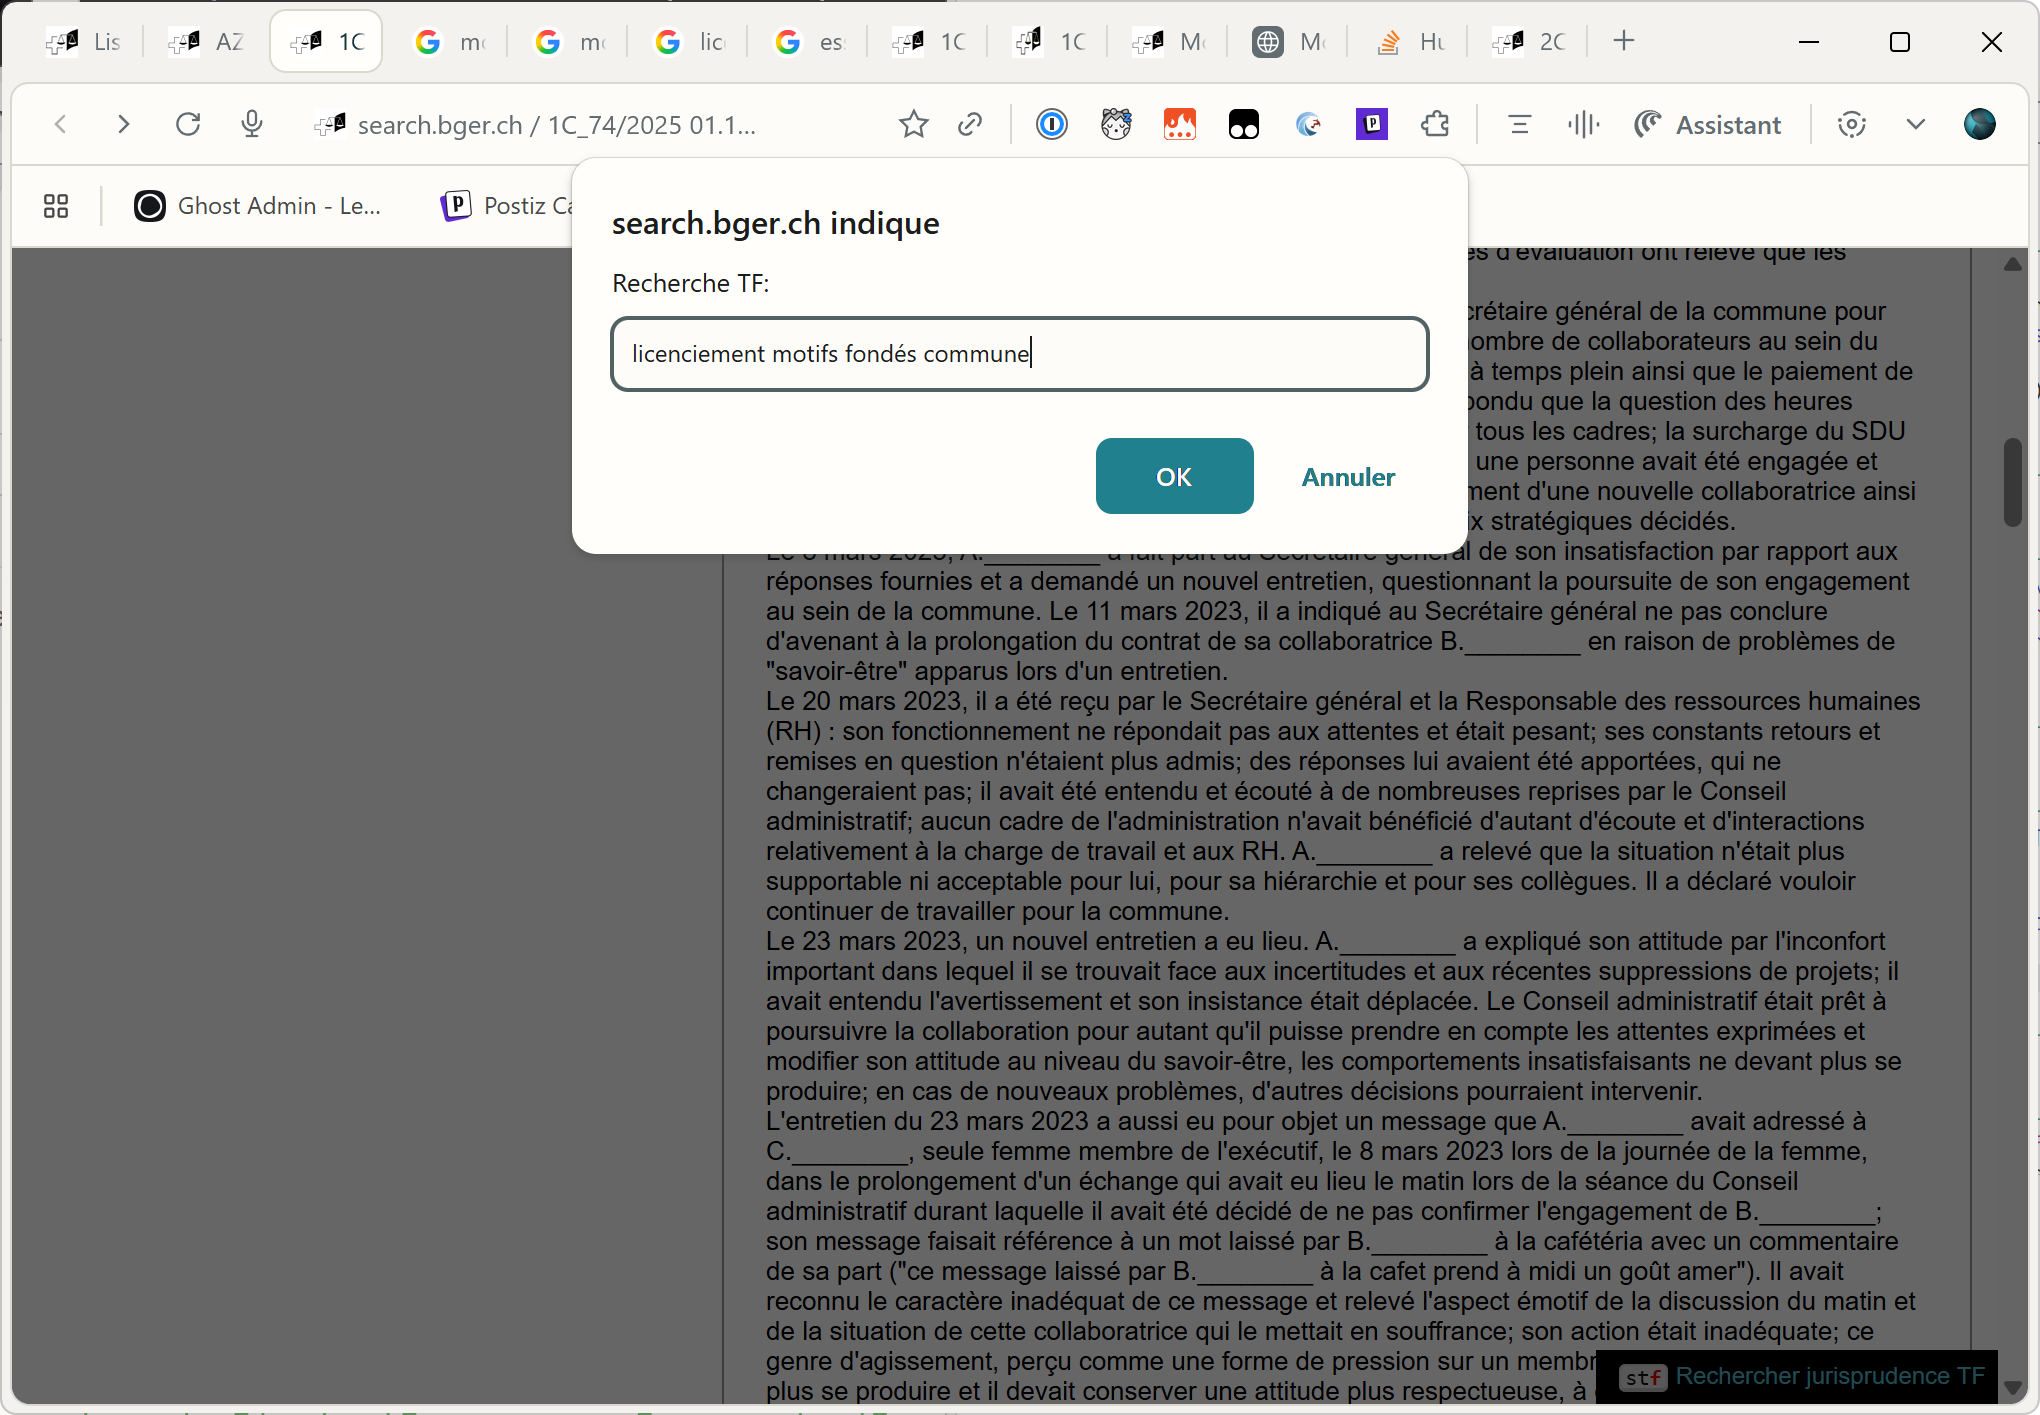
Task: Click the reload page icon
Action: [x=188, y=124]
